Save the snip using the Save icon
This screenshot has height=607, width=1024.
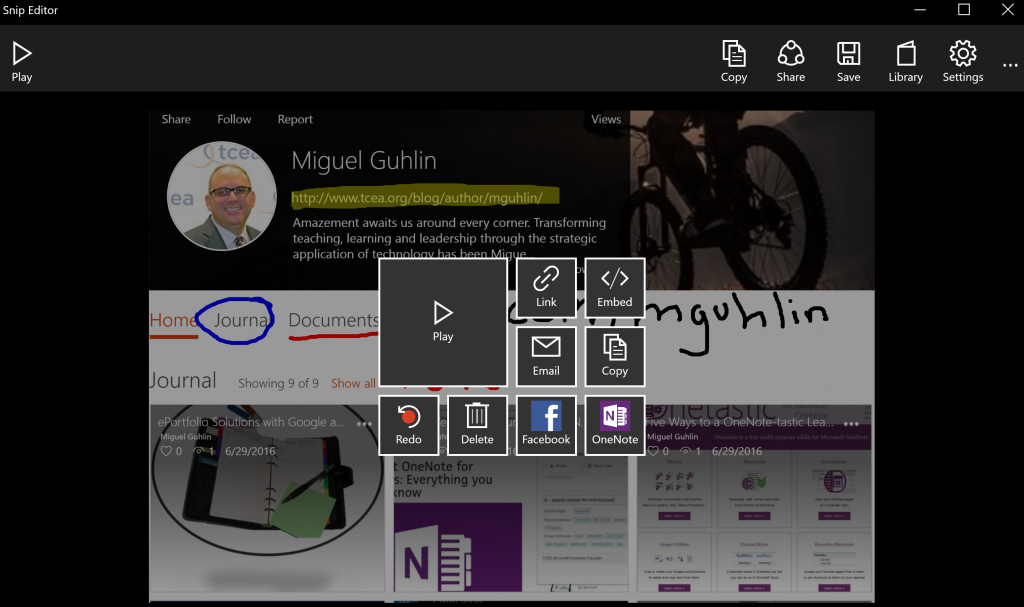[x=848, y=62]
